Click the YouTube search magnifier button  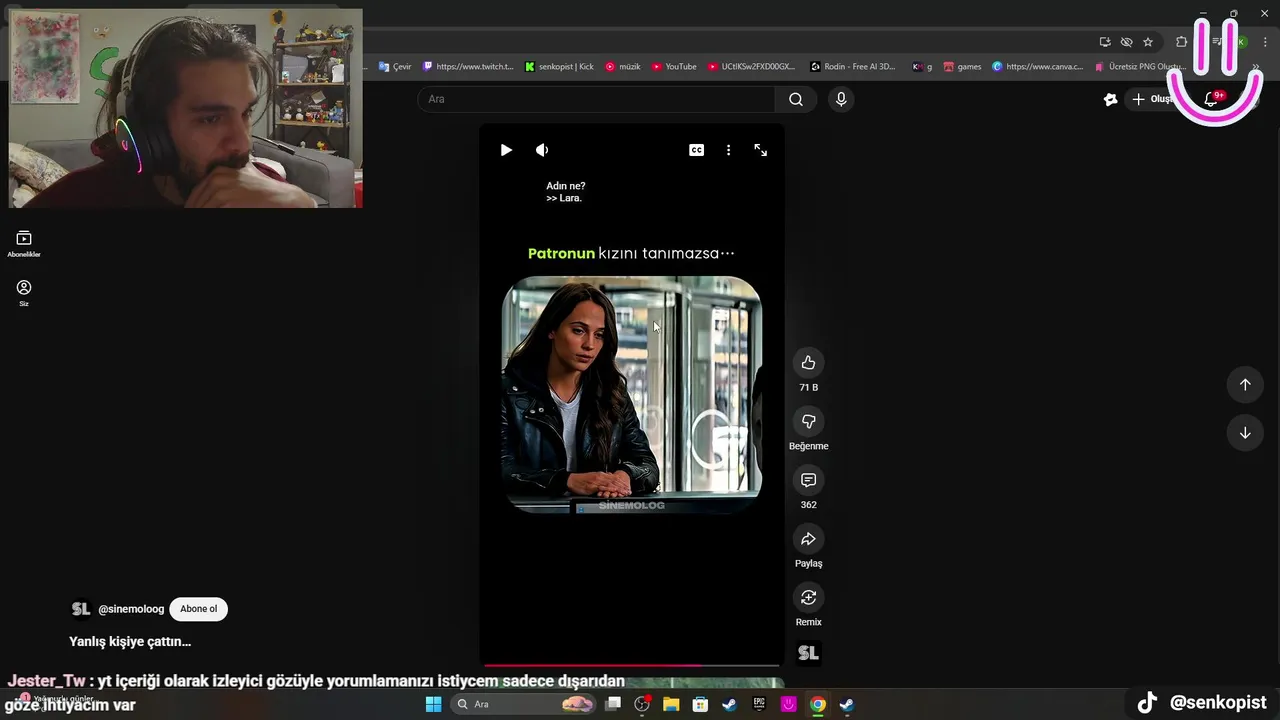click(796, 99)
